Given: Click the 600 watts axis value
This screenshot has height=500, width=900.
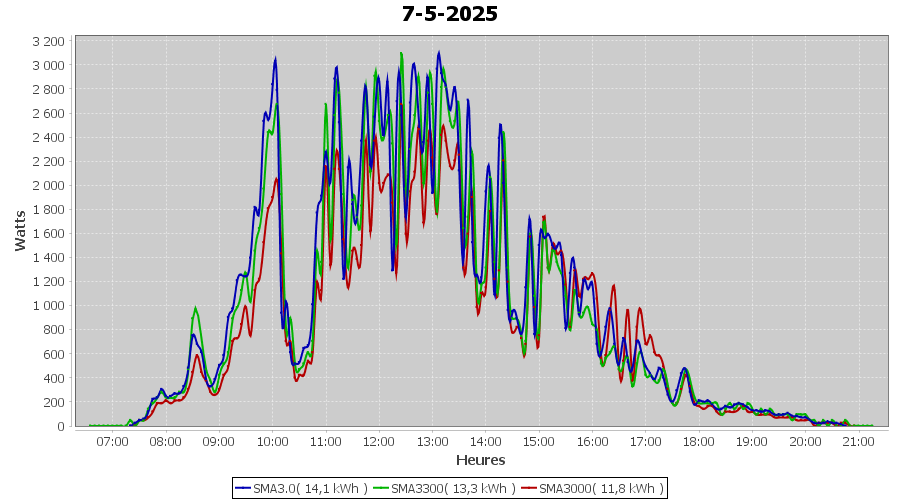Looking at the screenshot, I should pyautogui.click(x=55, y=354).
